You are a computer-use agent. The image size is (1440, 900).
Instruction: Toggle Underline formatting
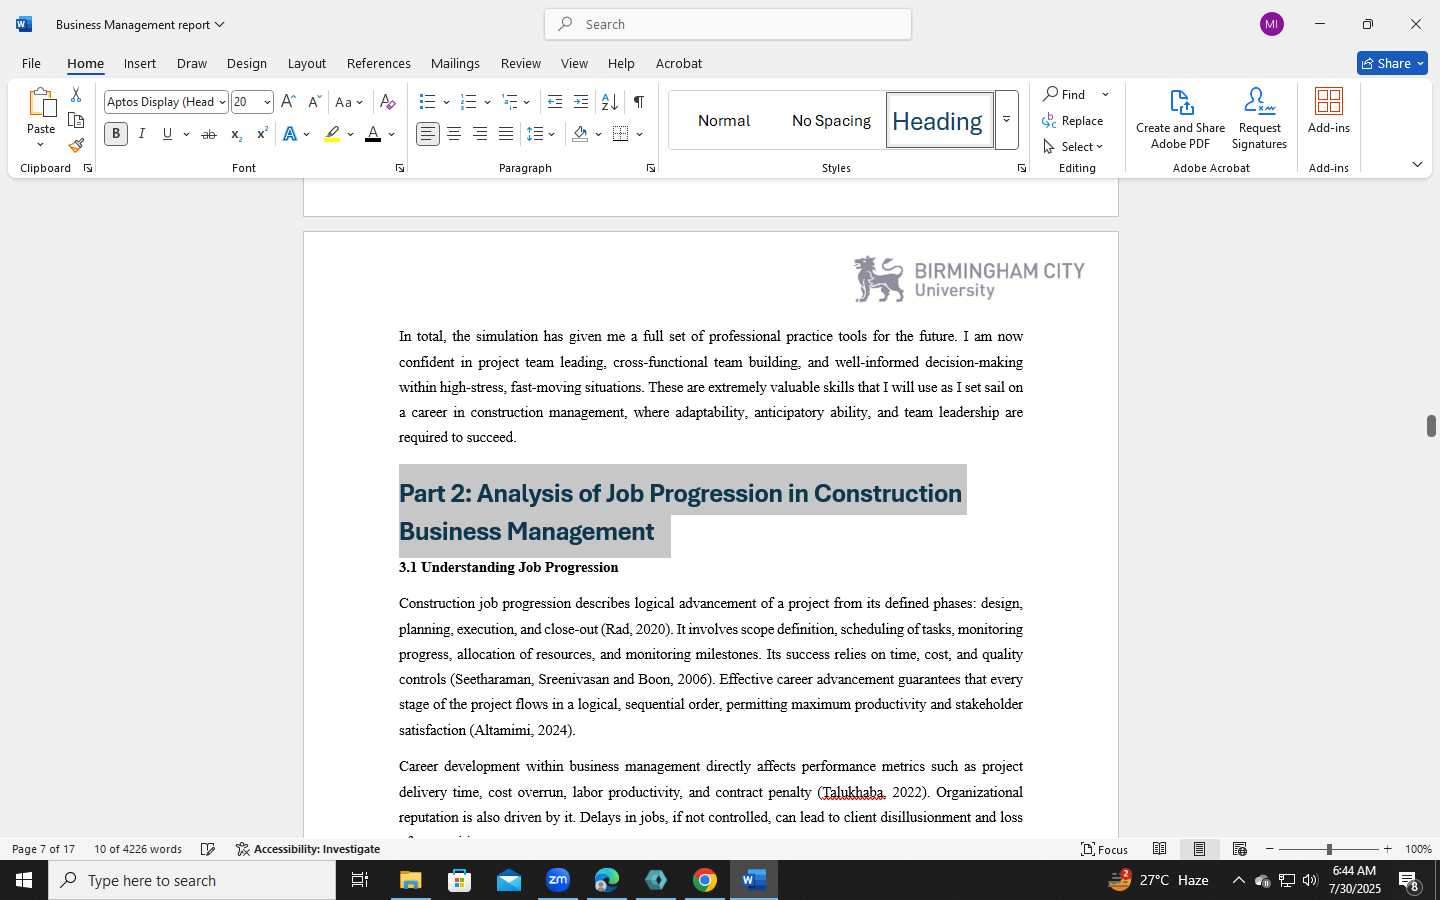point(167,134)
